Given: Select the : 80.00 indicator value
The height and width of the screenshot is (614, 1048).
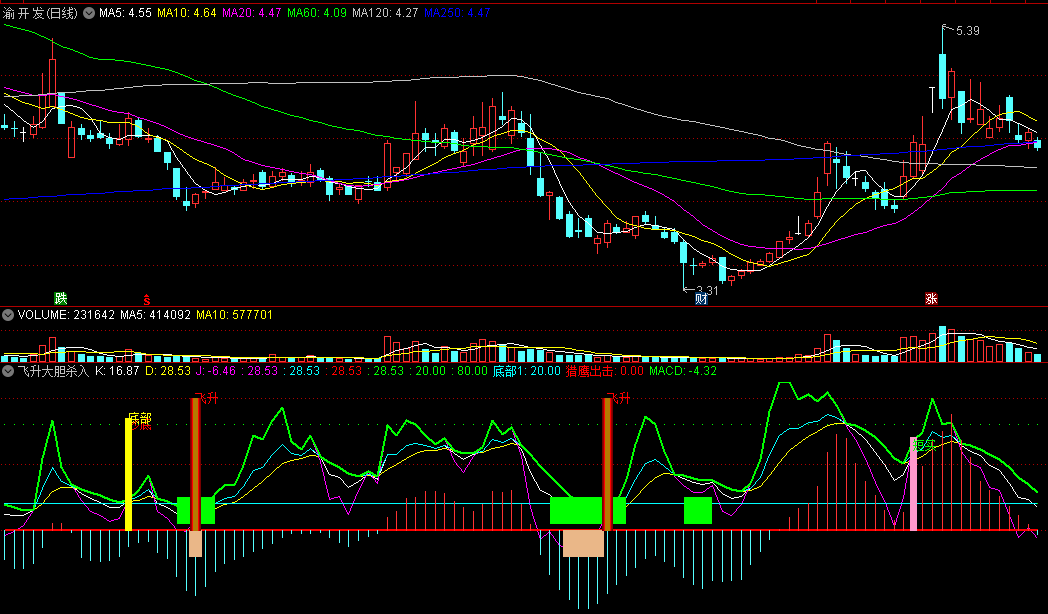Looking at the screenshot, I should (469, 371).
